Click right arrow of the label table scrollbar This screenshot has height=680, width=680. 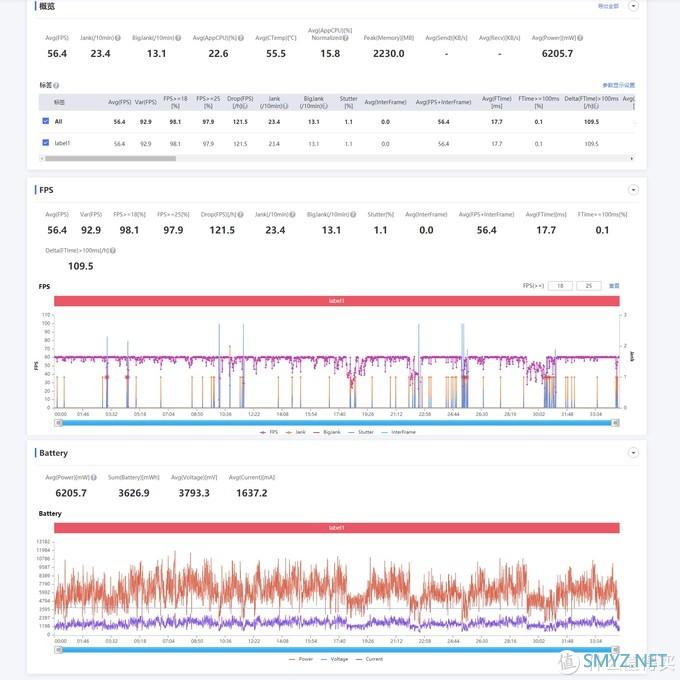(x=631, y=159)
